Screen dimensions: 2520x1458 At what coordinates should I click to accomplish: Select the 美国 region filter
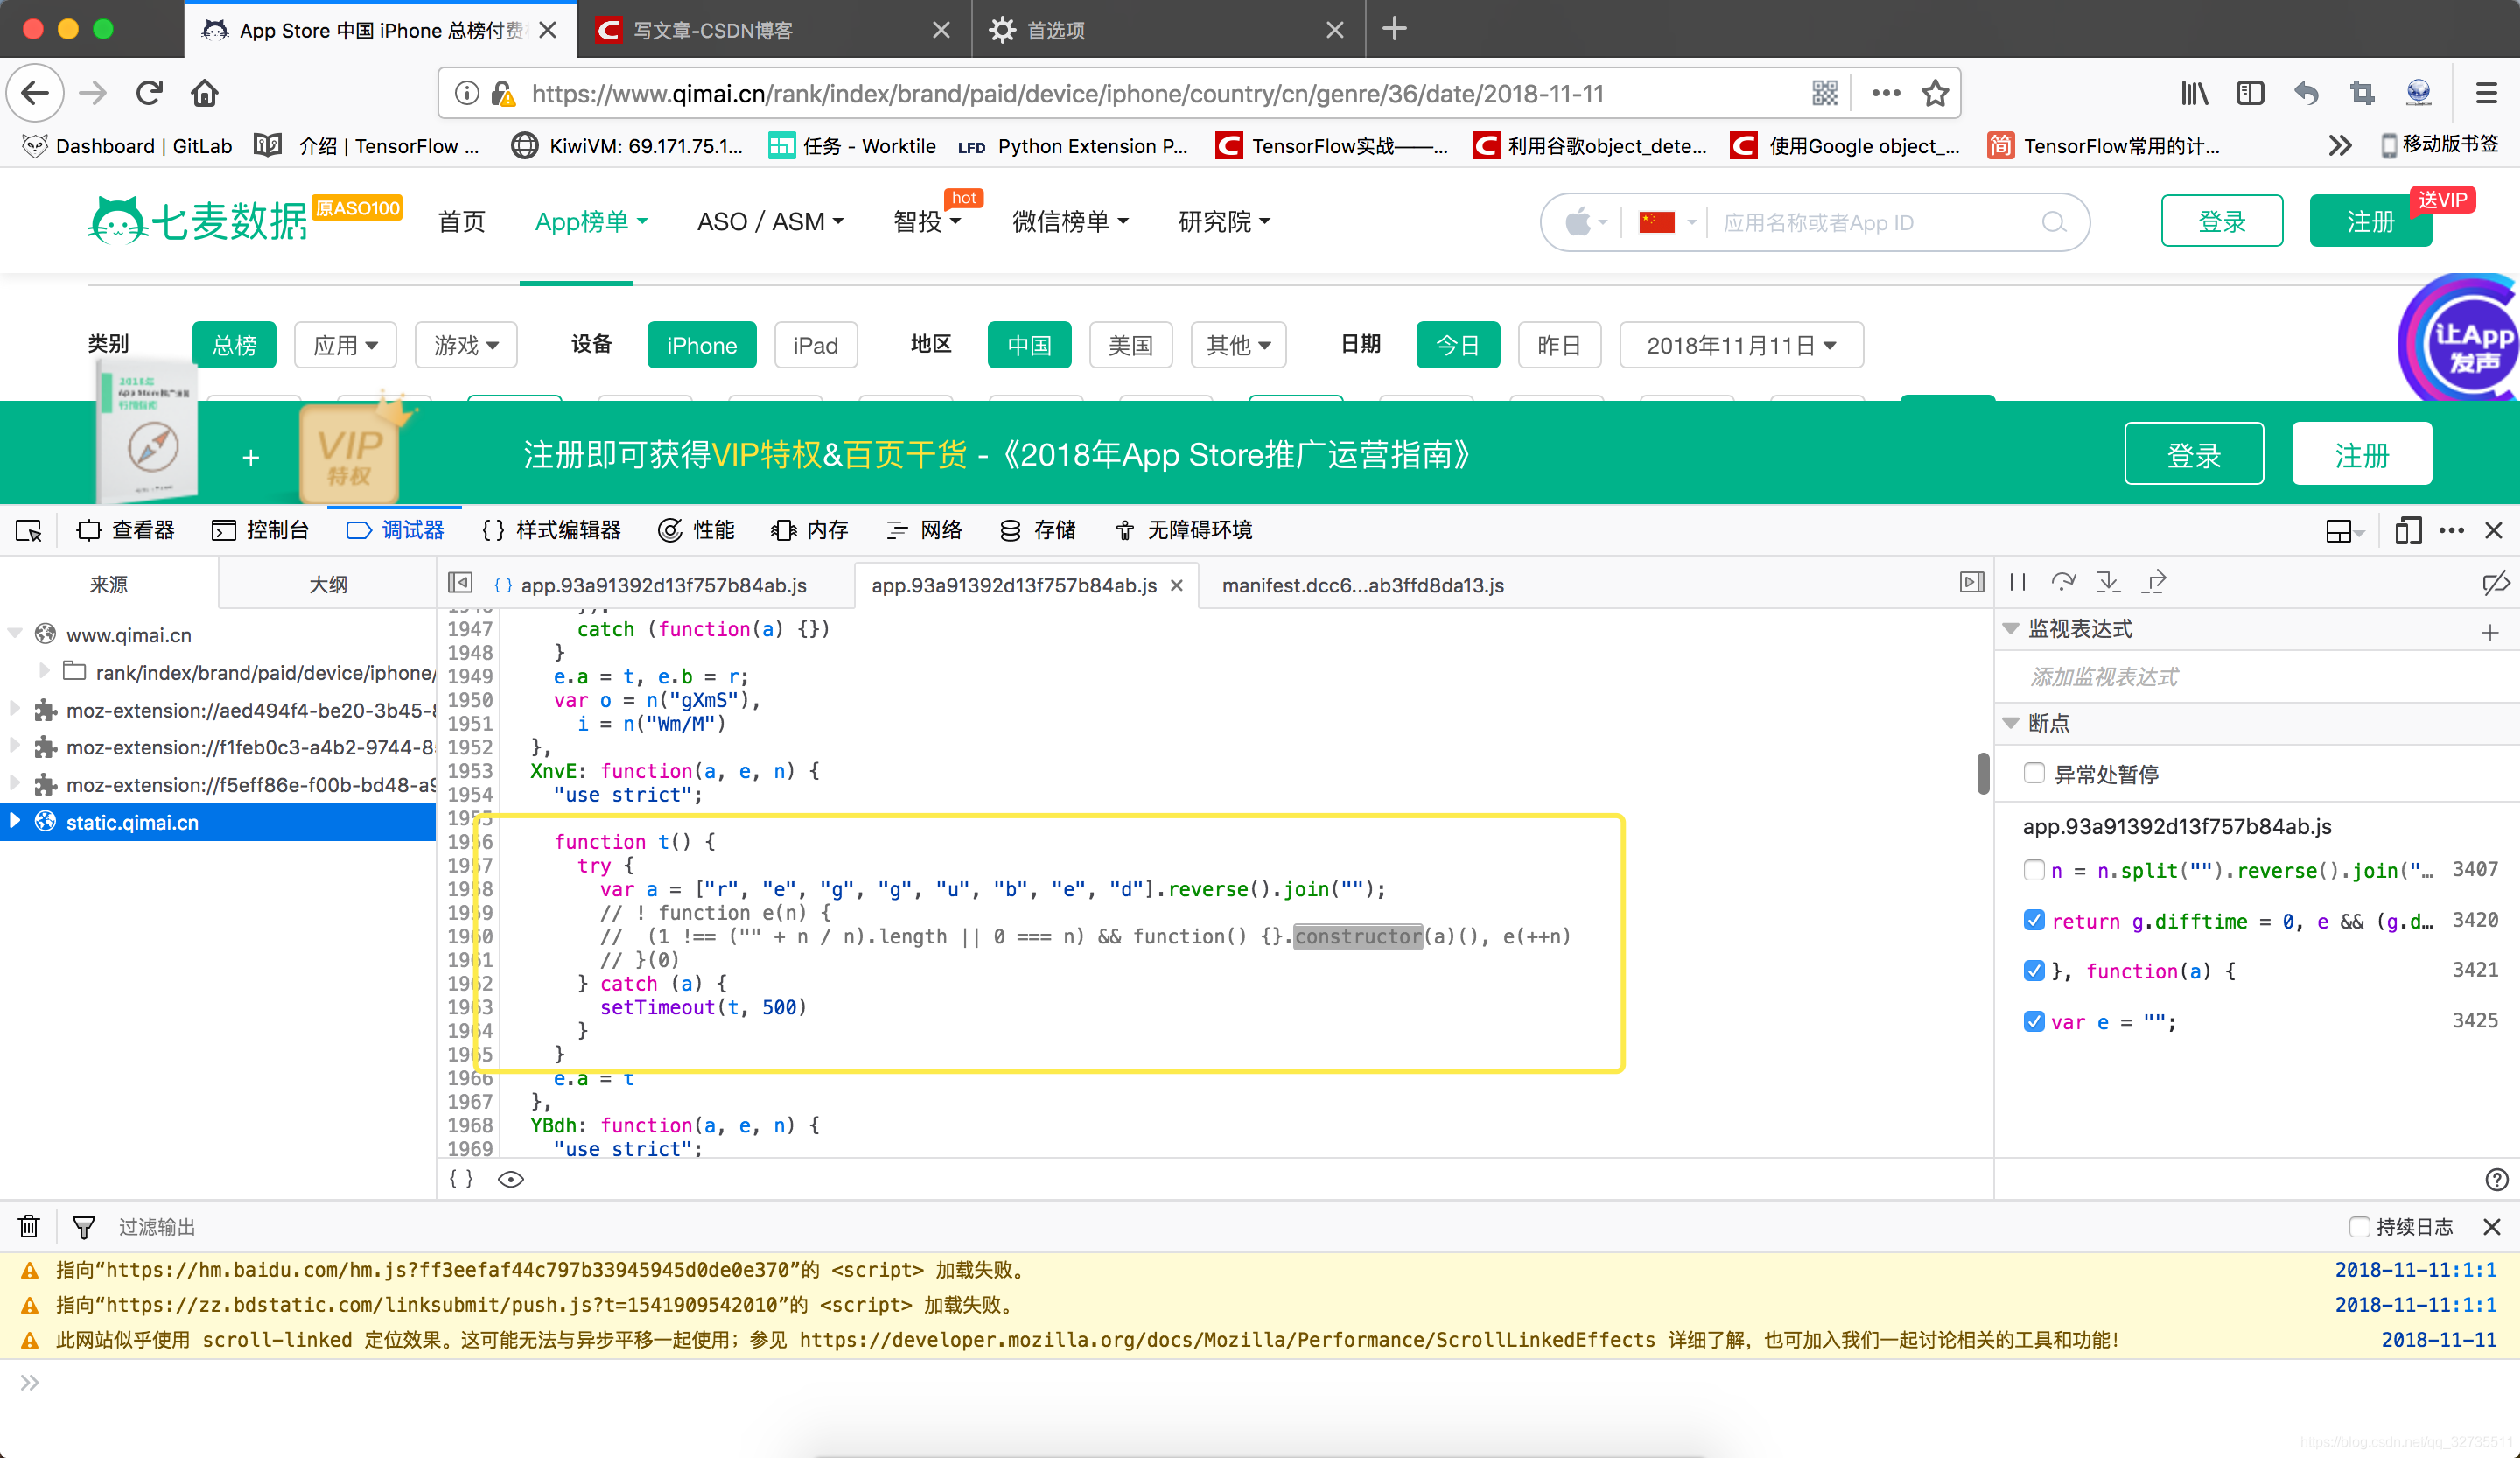click(1130, 345)
